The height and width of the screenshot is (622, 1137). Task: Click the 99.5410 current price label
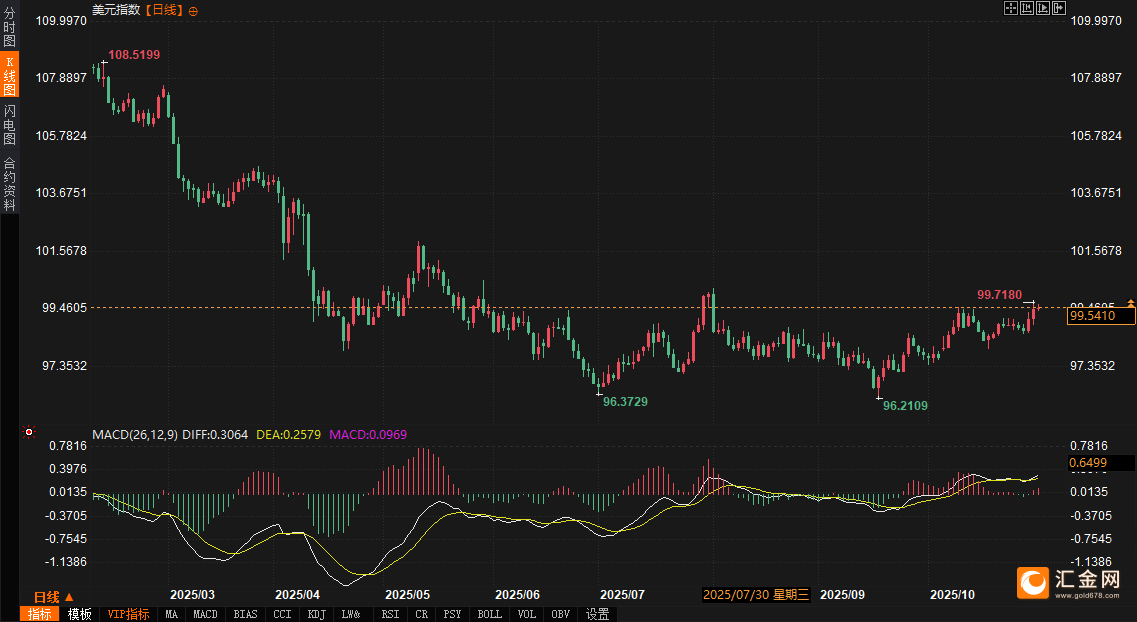(x=1101, y=316)
